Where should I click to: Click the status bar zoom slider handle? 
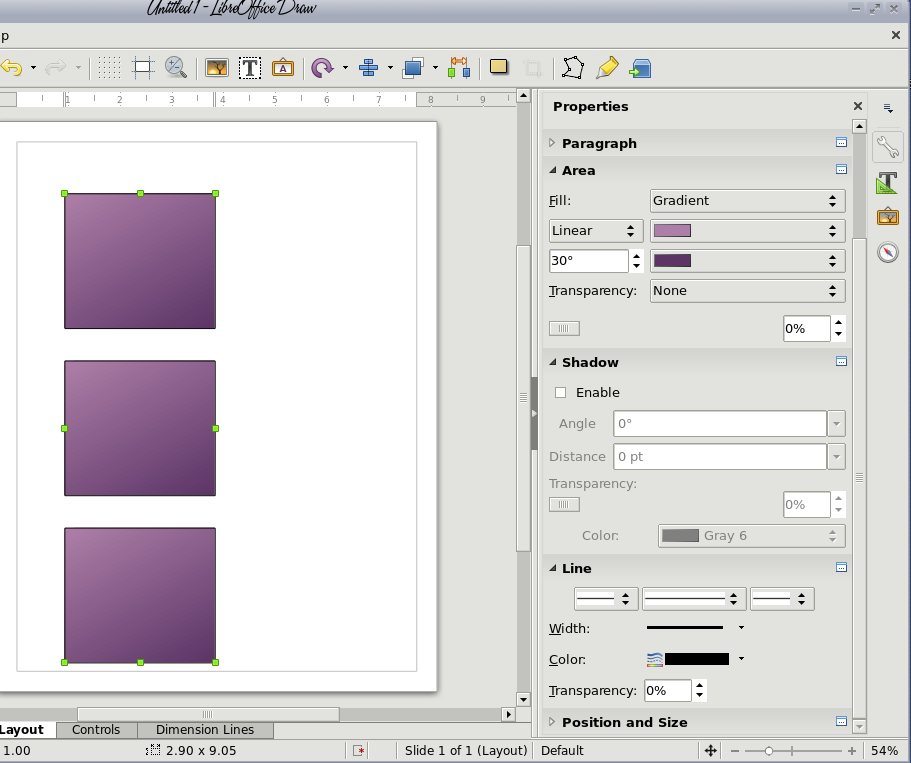(769, 751)
